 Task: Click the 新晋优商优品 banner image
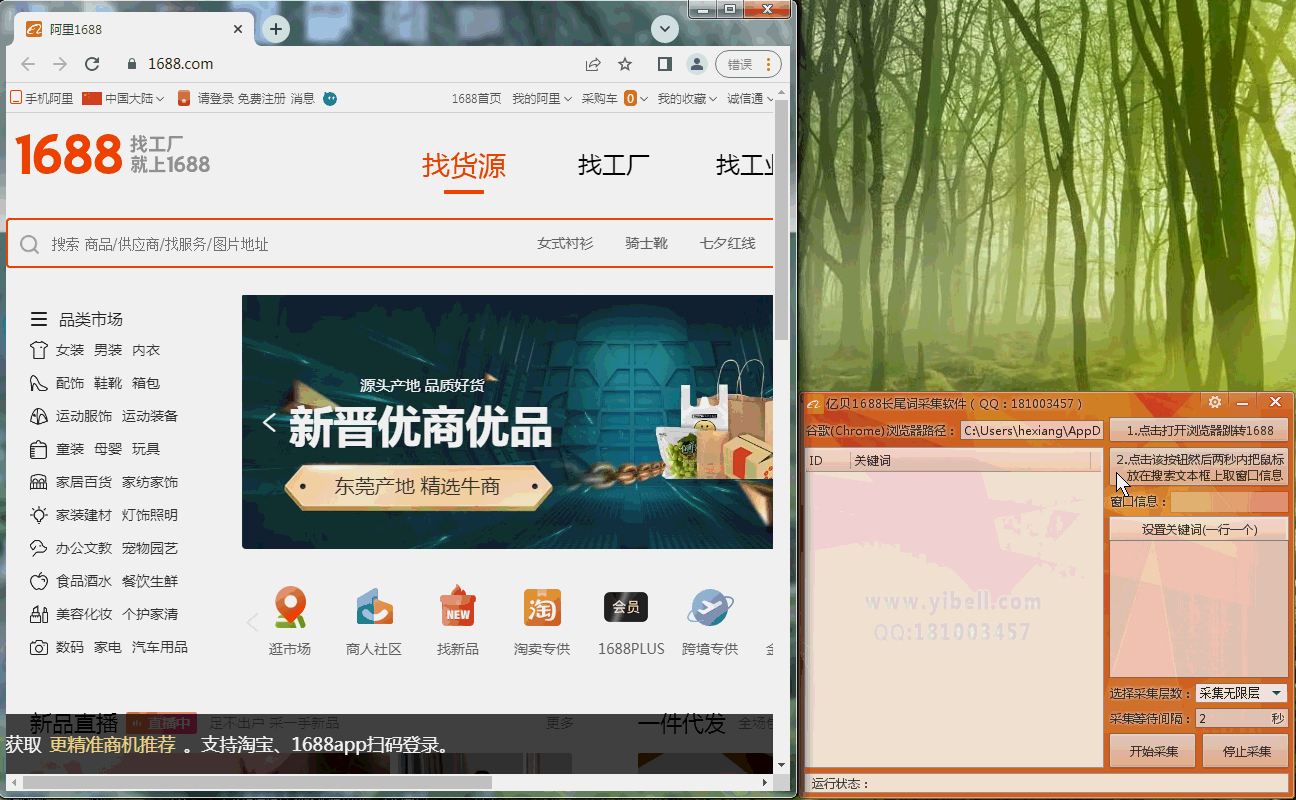click(x=507, y=422)
